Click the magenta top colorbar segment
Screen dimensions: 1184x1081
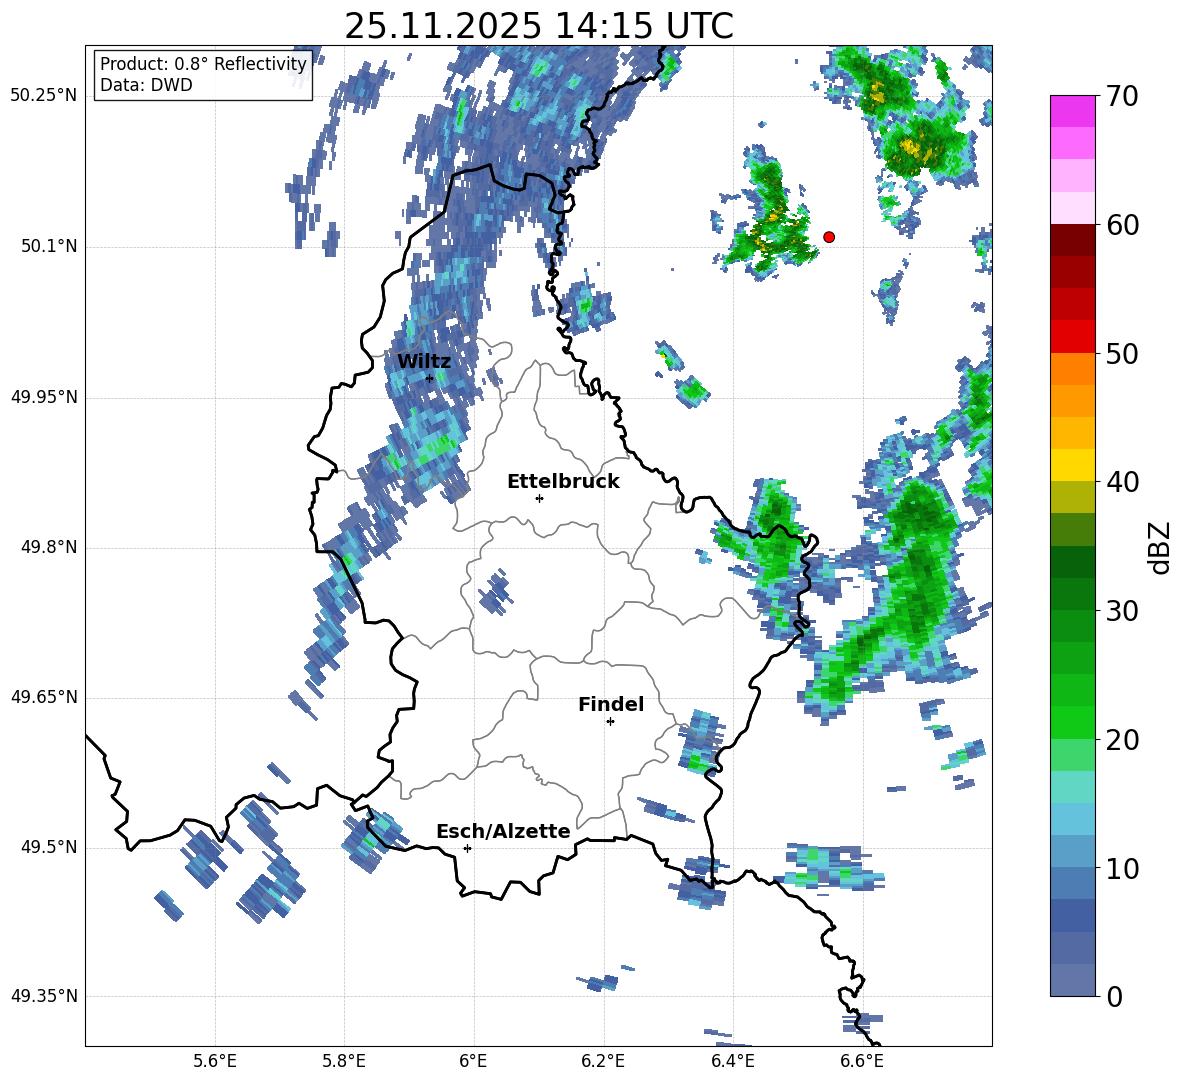pos(1072,111)
